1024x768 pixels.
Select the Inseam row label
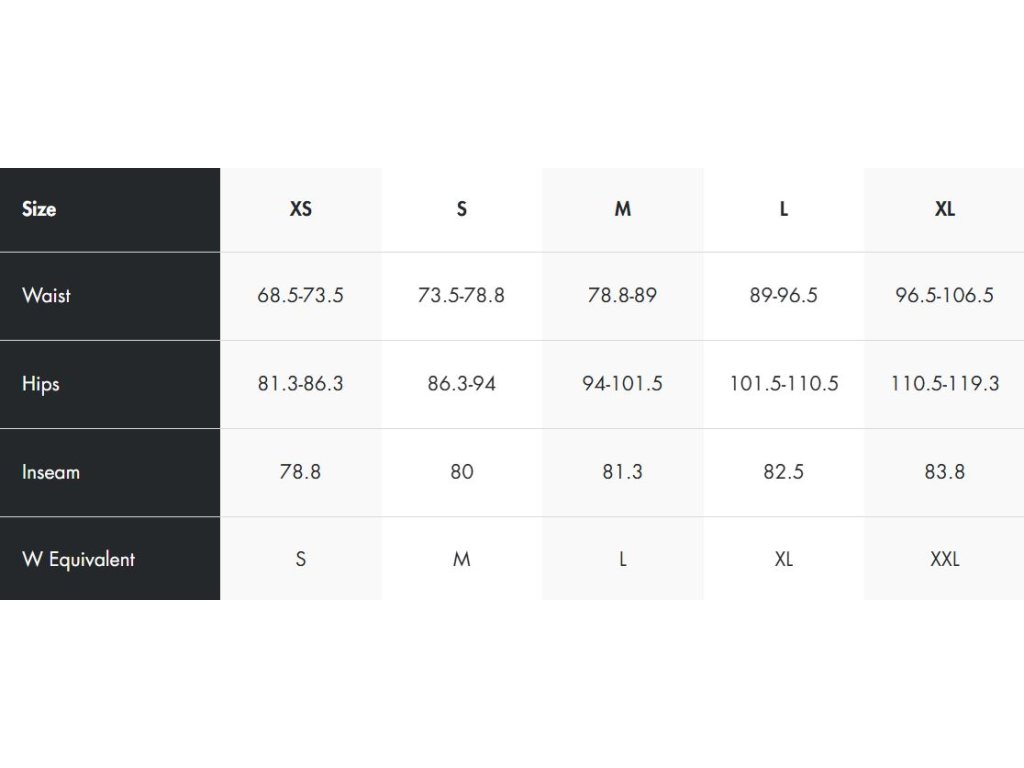[x=51, y=472]
